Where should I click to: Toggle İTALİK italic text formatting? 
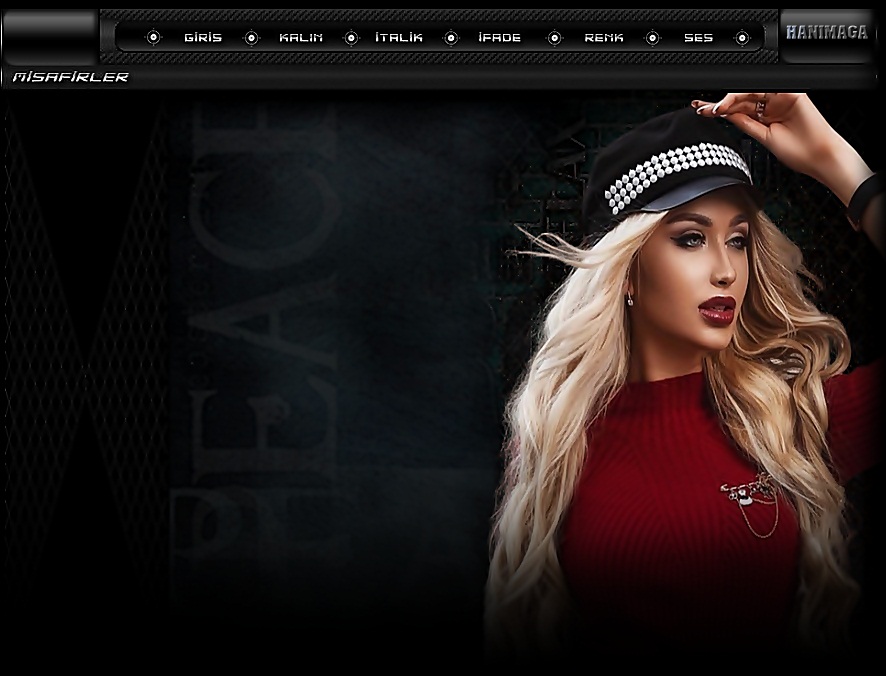tap(399, 37)
